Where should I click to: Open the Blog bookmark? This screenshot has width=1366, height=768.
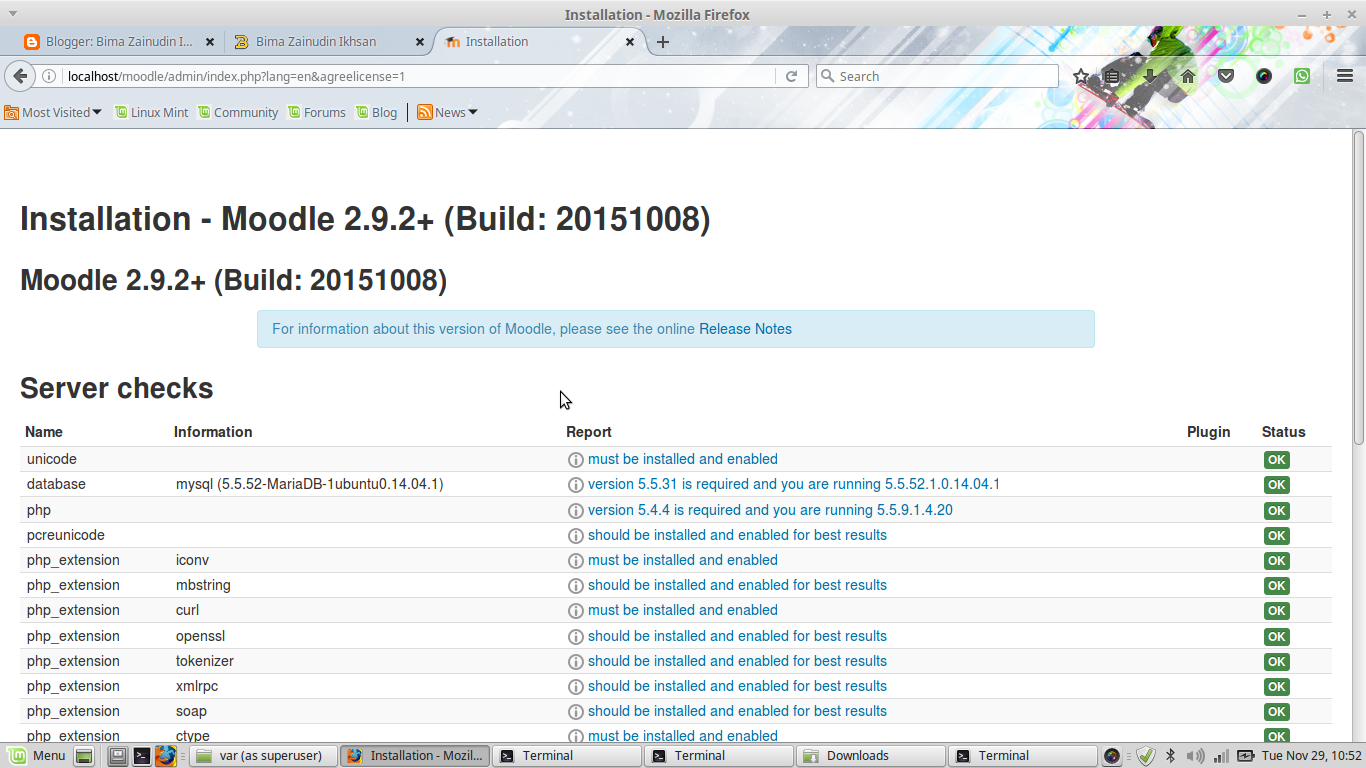(x=377, y=112)
